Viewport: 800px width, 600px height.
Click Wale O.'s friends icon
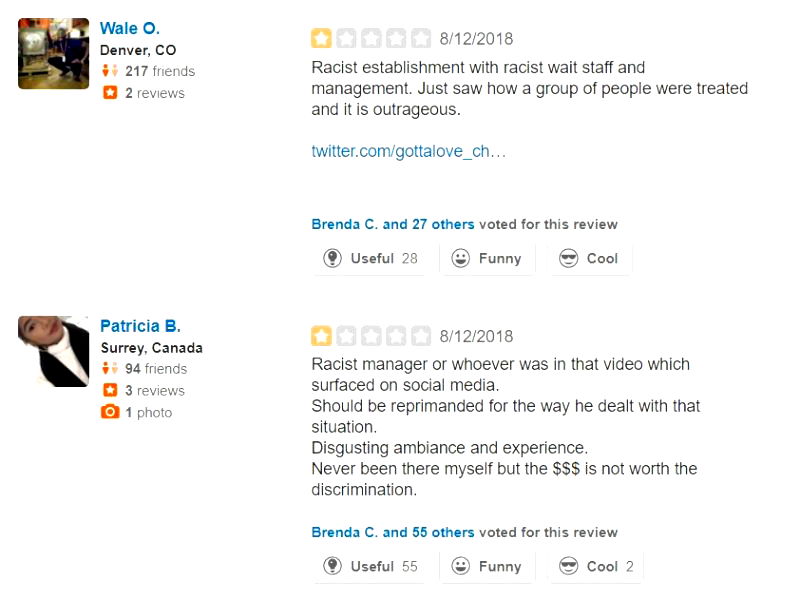pyautogui.click(x=110, y=71)
